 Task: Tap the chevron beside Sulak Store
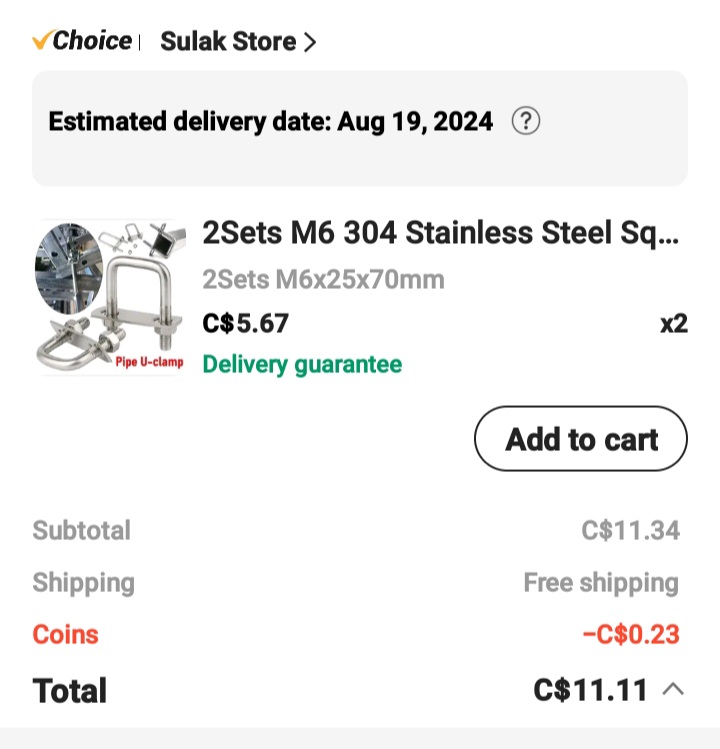pyautogui.click(x=310, y=42)
